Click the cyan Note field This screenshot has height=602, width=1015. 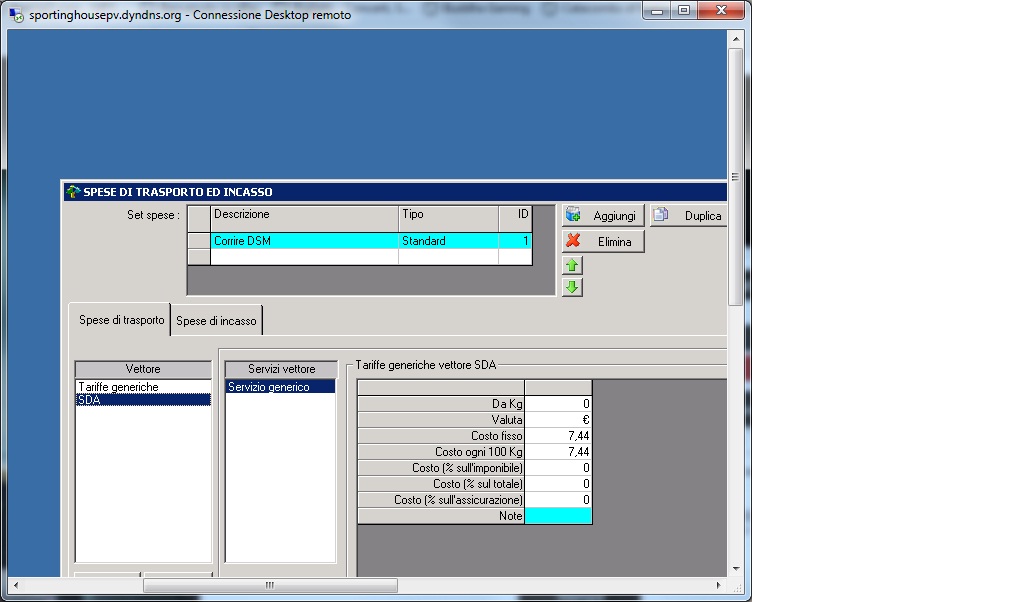558,516
